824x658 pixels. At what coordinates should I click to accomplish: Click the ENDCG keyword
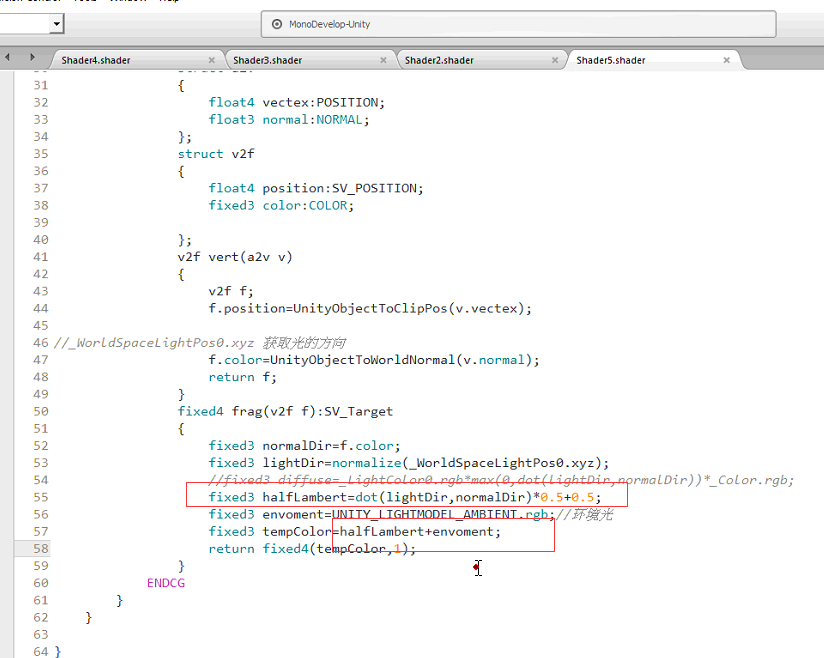[x=166, y=583]
